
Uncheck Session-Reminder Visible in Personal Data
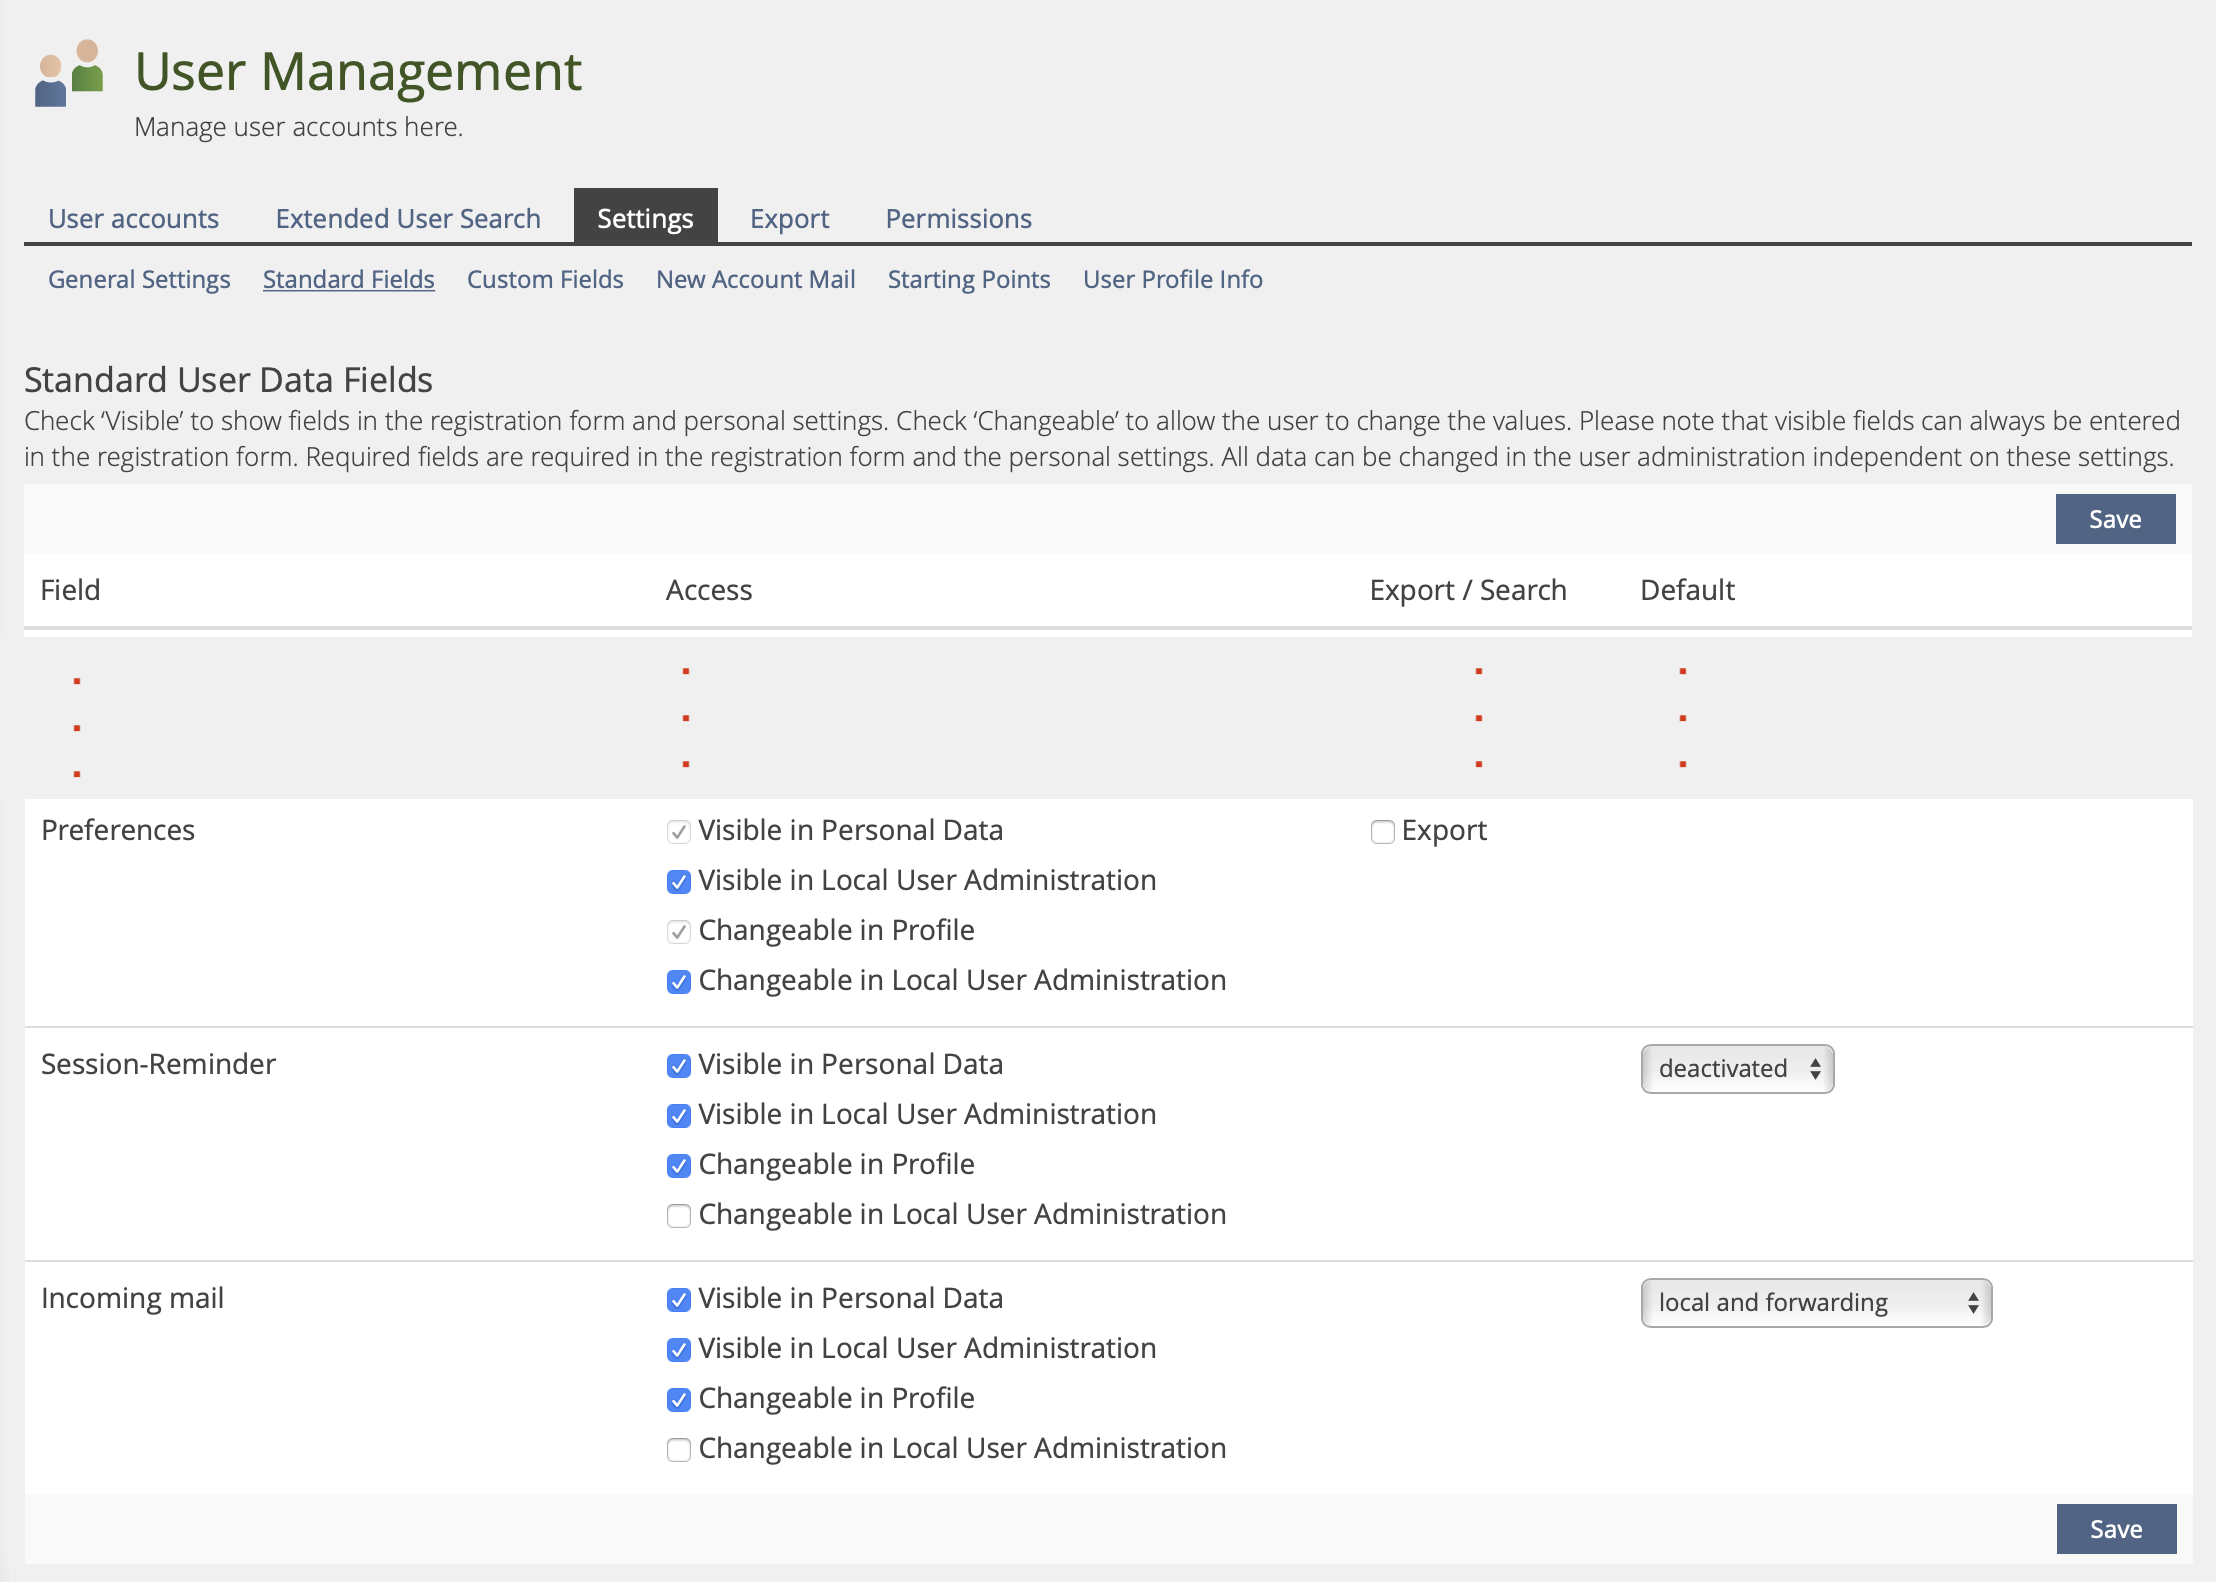point(678,1066)
